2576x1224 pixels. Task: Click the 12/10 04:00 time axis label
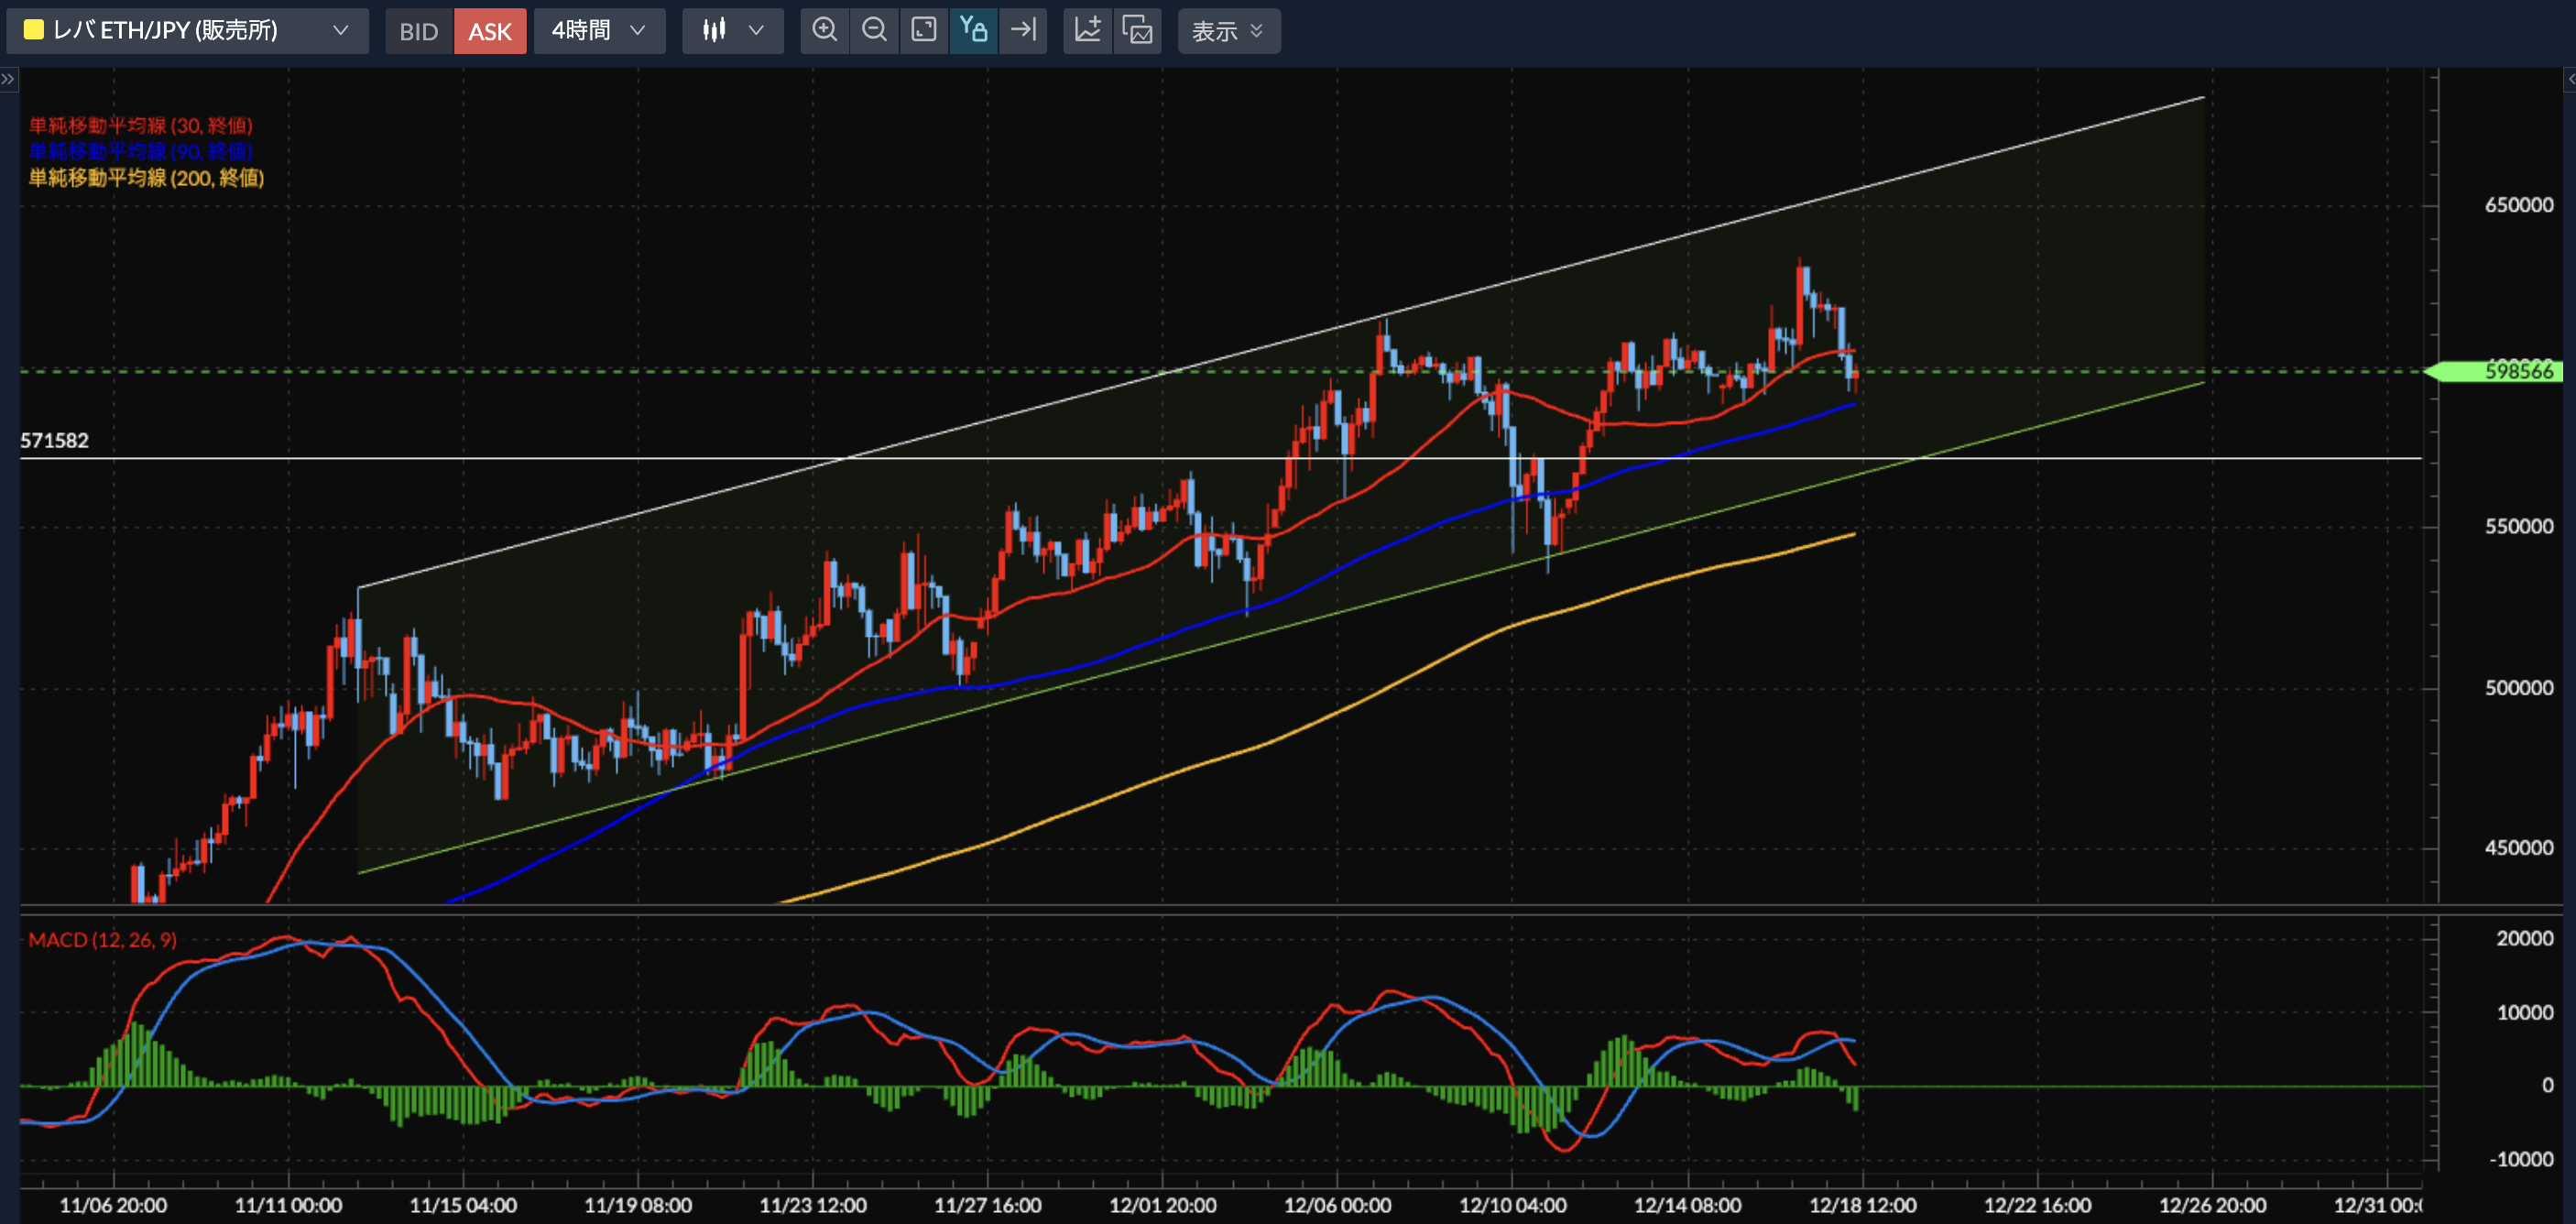click(x=1512, y=1205)
